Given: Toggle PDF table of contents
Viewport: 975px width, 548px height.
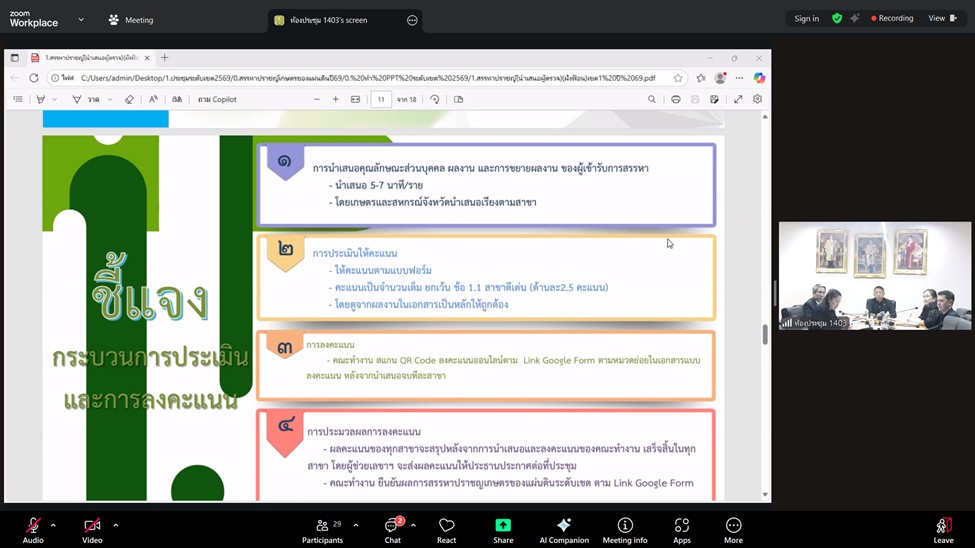Looking at the screenshot, I should [x=17, y=99].
